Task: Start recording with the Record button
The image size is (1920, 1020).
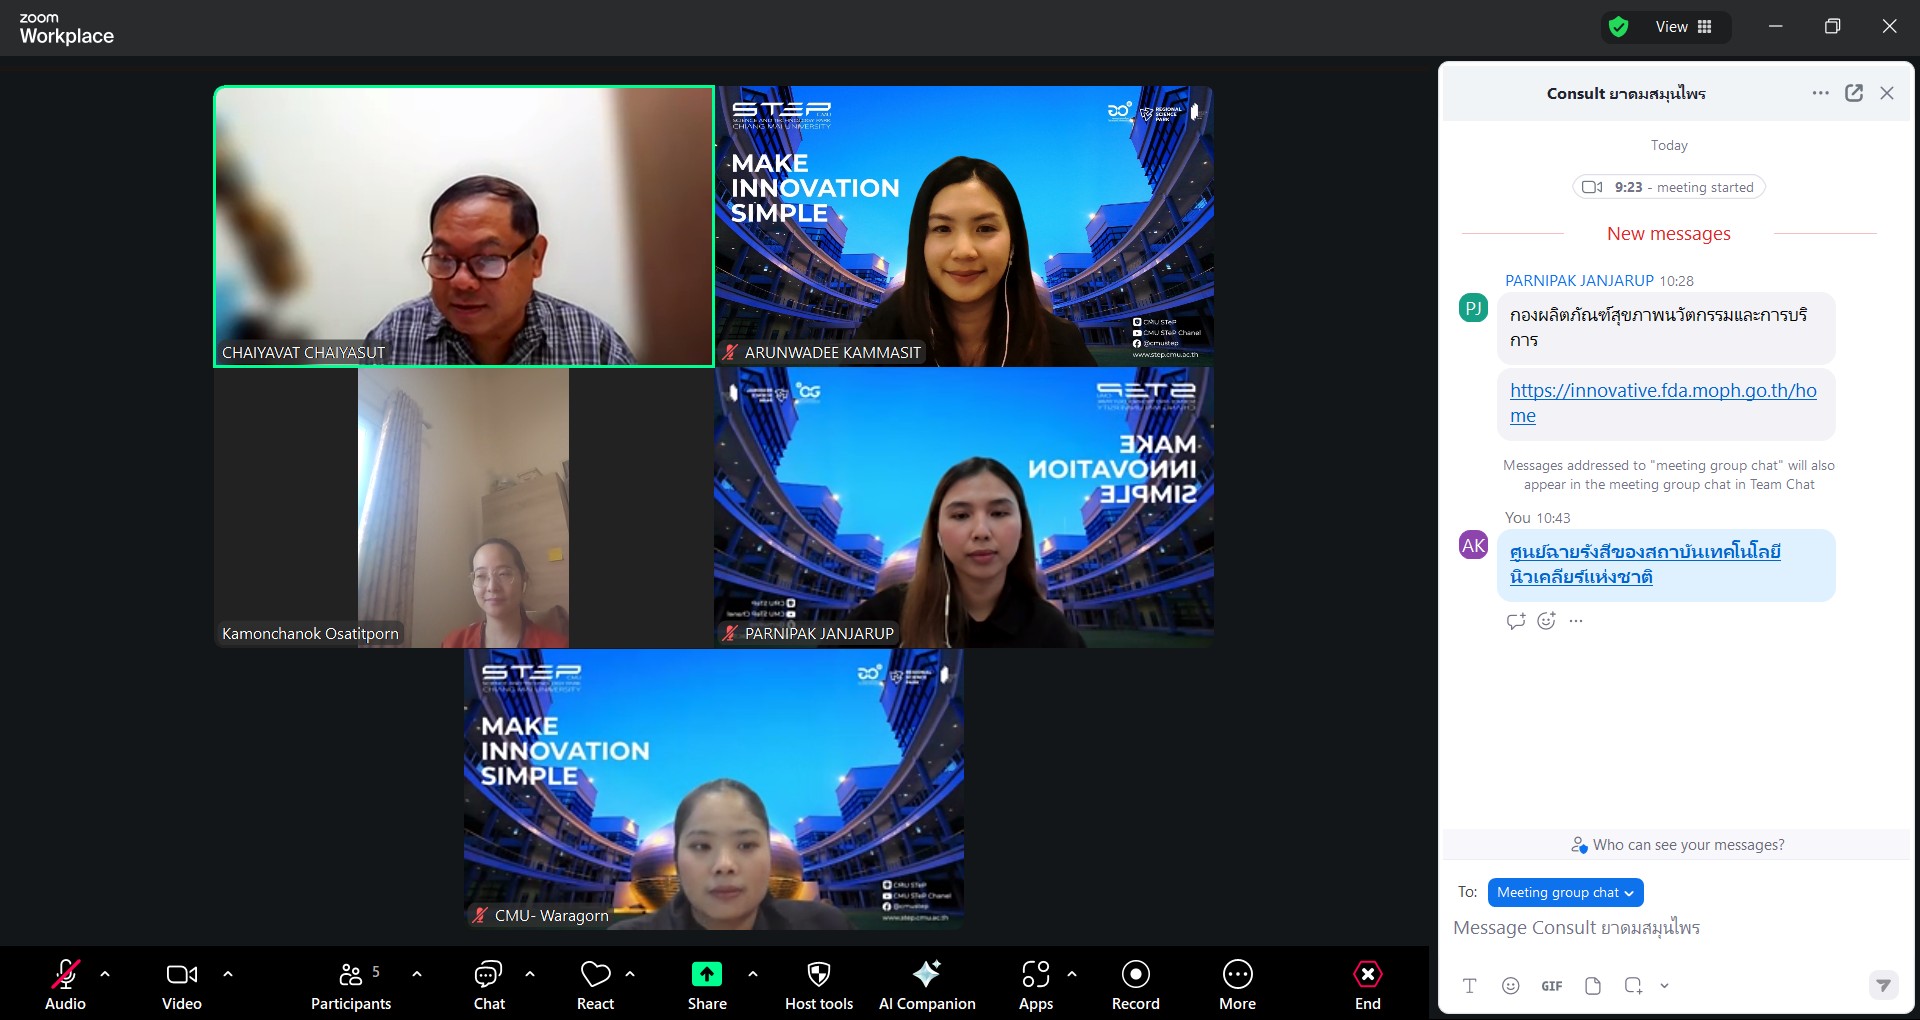Action: tap(1135, 985)
